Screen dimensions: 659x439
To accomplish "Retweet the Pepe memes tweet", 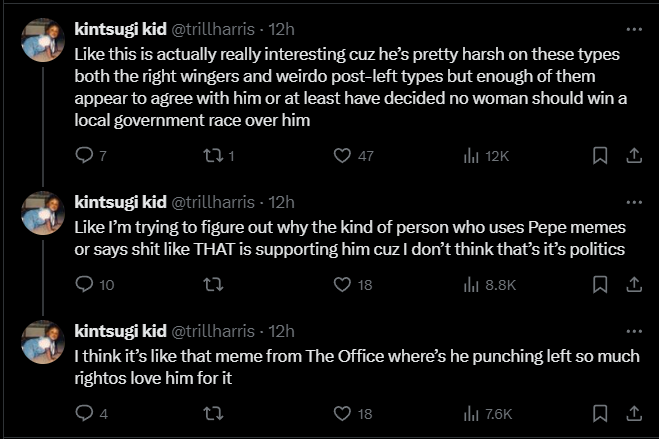I will (x=214, y=285).
